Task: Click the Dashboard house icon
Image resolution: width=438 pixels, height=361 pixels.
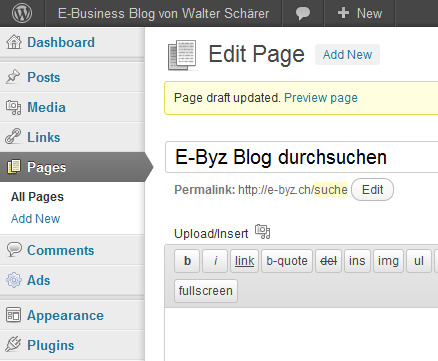Action: point(14,42)
